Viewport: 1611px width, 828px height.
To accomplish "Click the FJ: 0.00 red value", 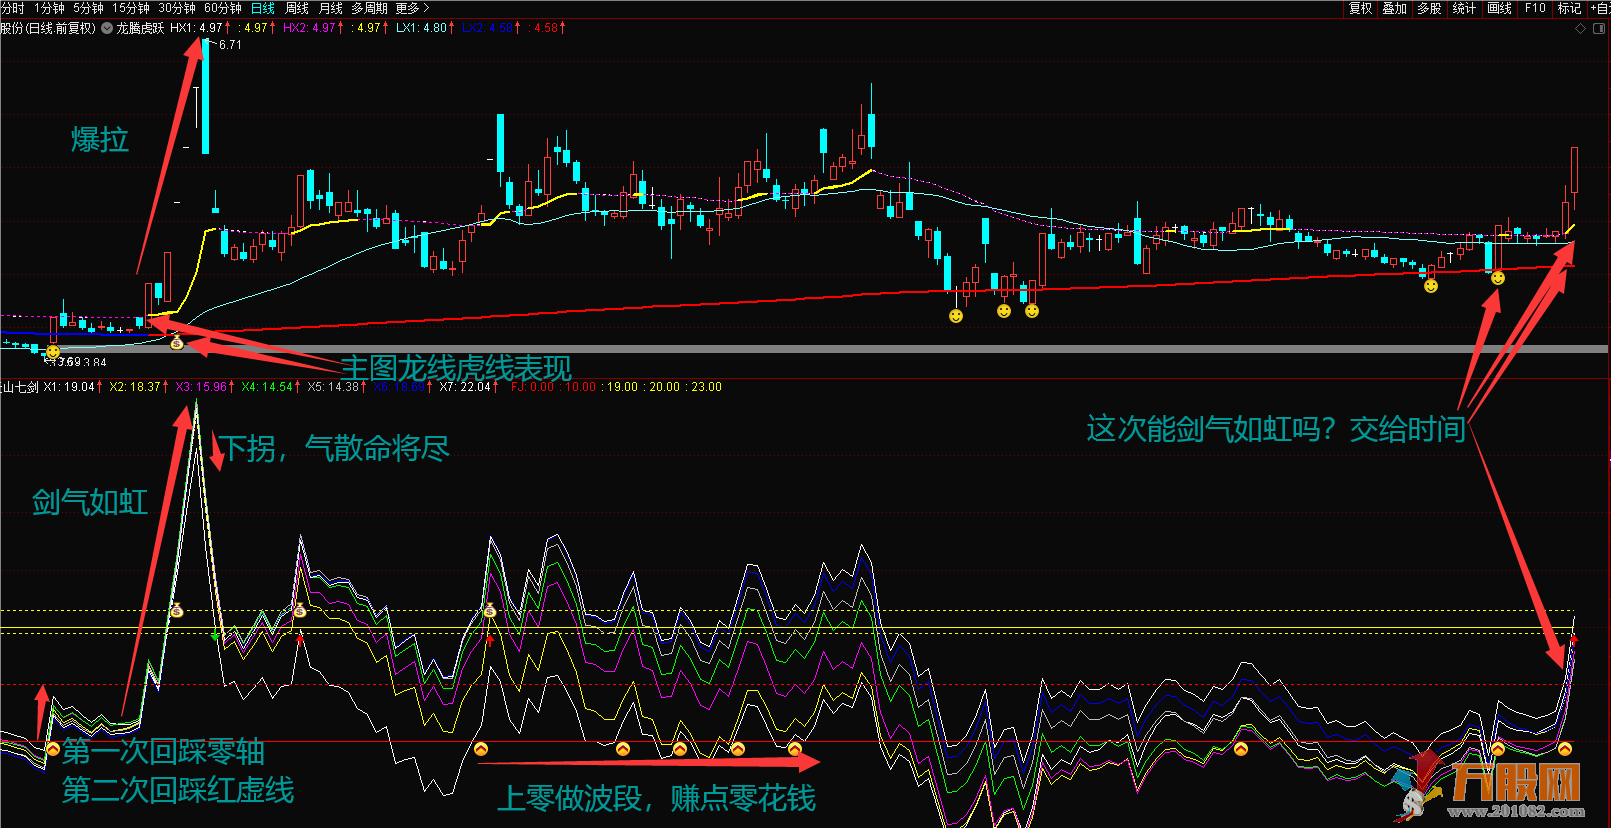I will [532, 387].
